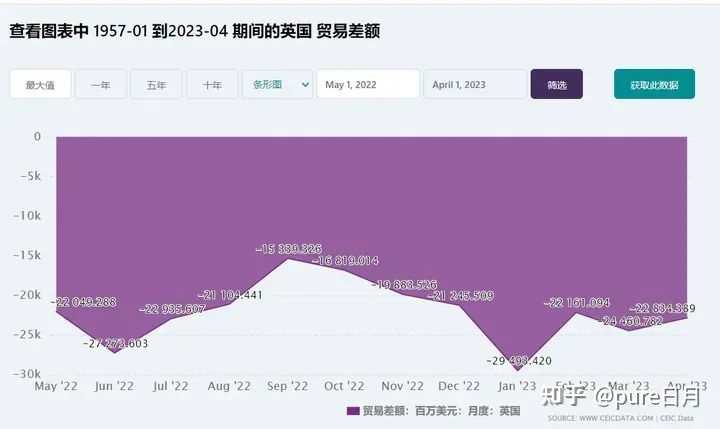Select the Jan '23 data point -29 498.420
The width and height of the screenshot is (720, 429).
(x=518, y=370)
